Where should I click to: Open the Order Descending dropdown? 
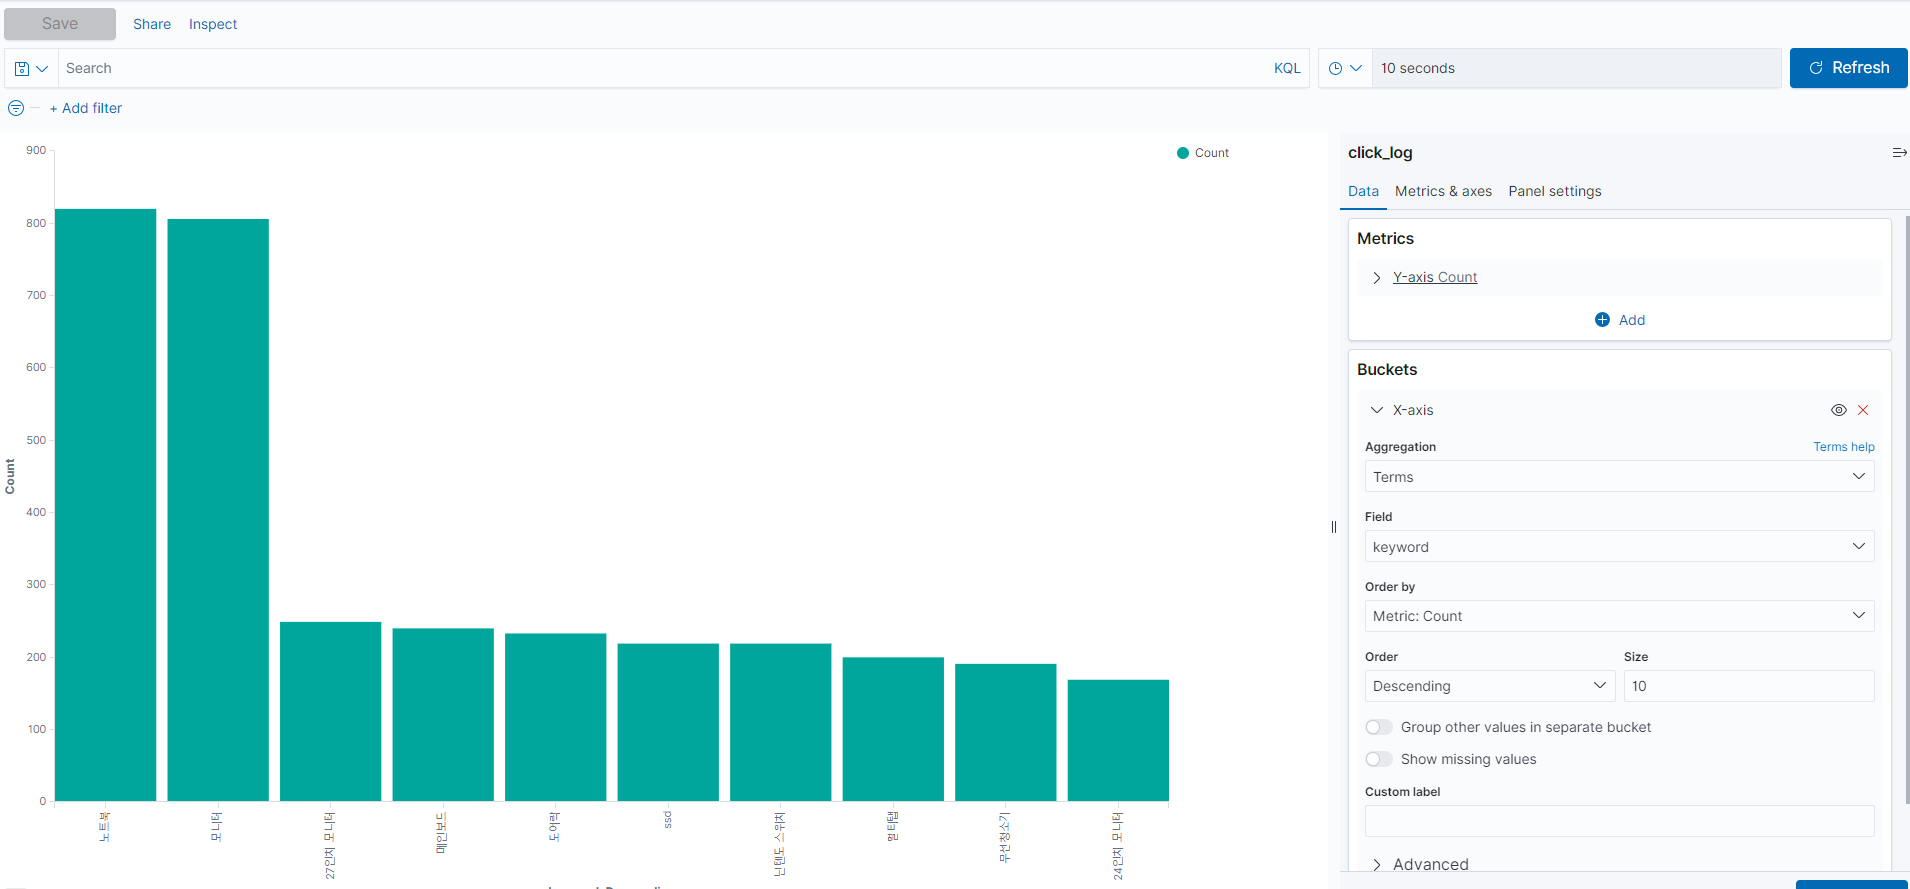pos(1490,686)
